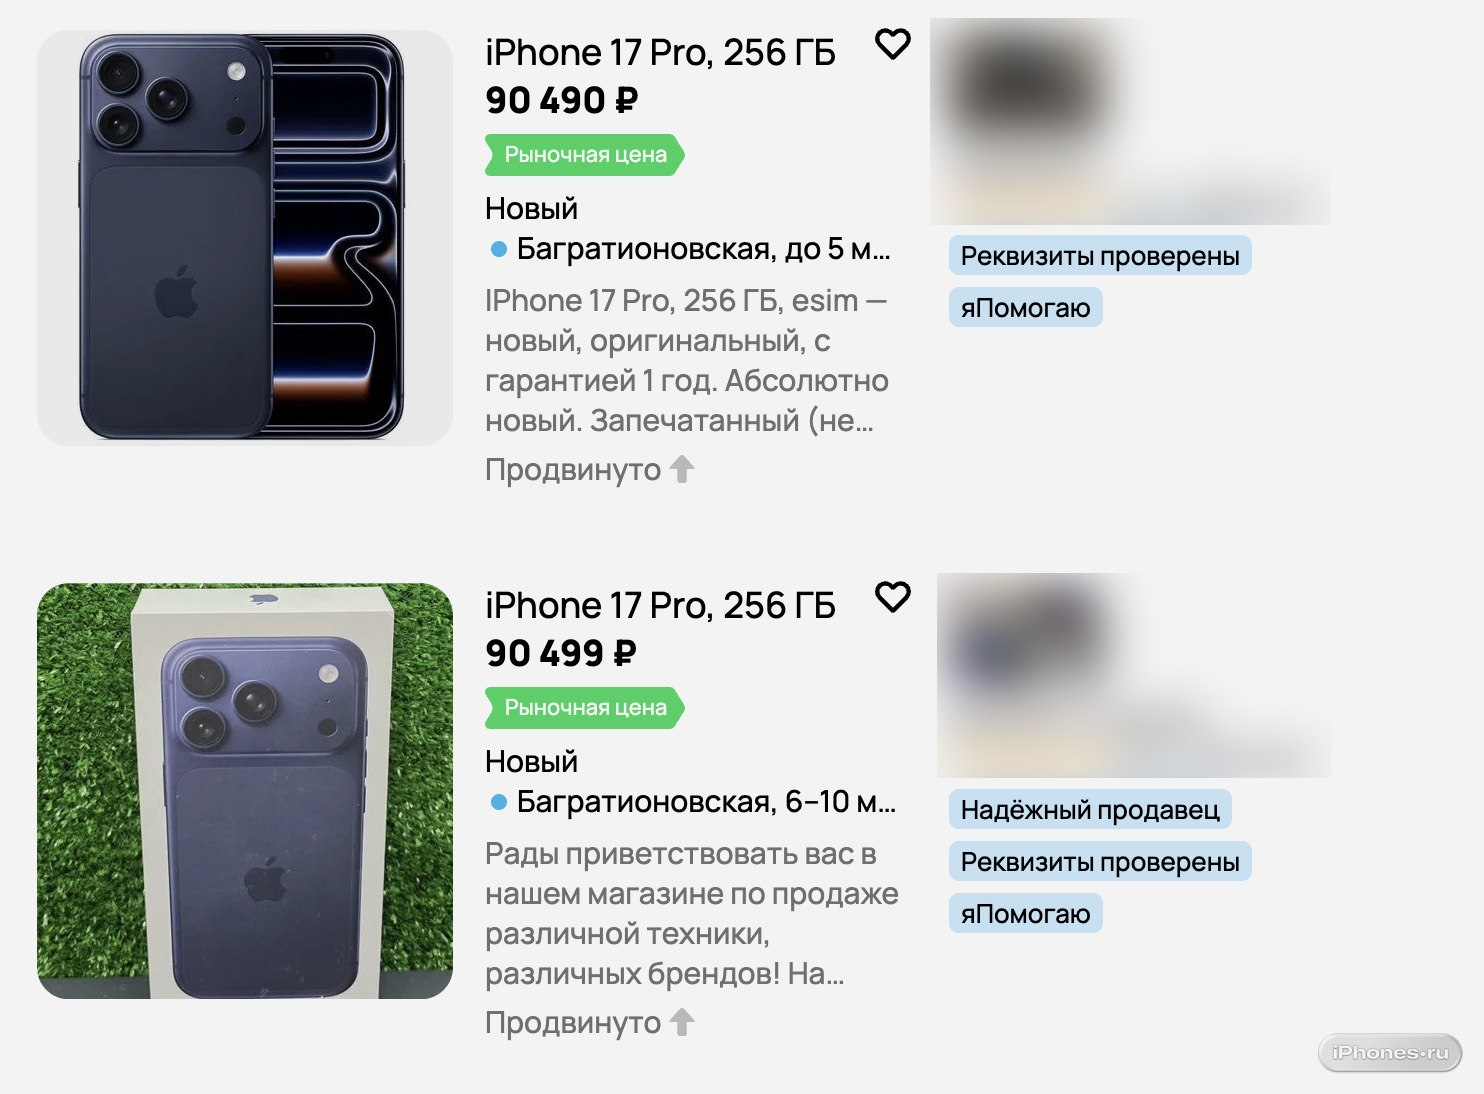Image resolution: width=1484 pixels, height=1094 pixels.
Task: Click first seller's Реквизиты проверены badge
Action: click(x=1100, y=256)
